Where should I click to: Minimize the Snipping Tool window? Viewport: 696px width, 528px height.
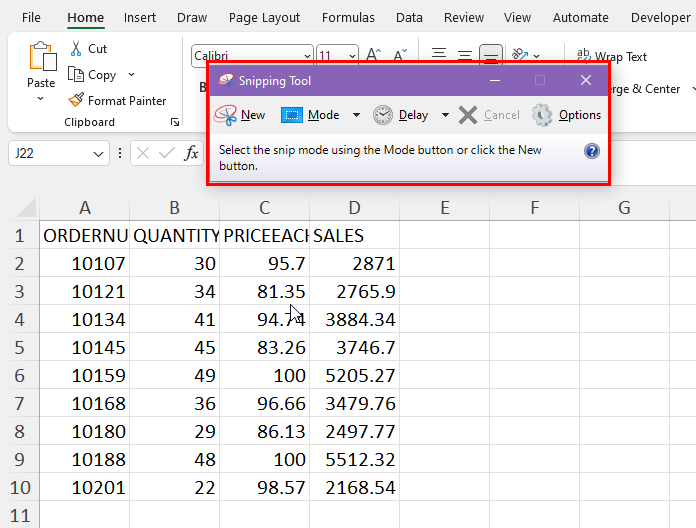point(495,80)
